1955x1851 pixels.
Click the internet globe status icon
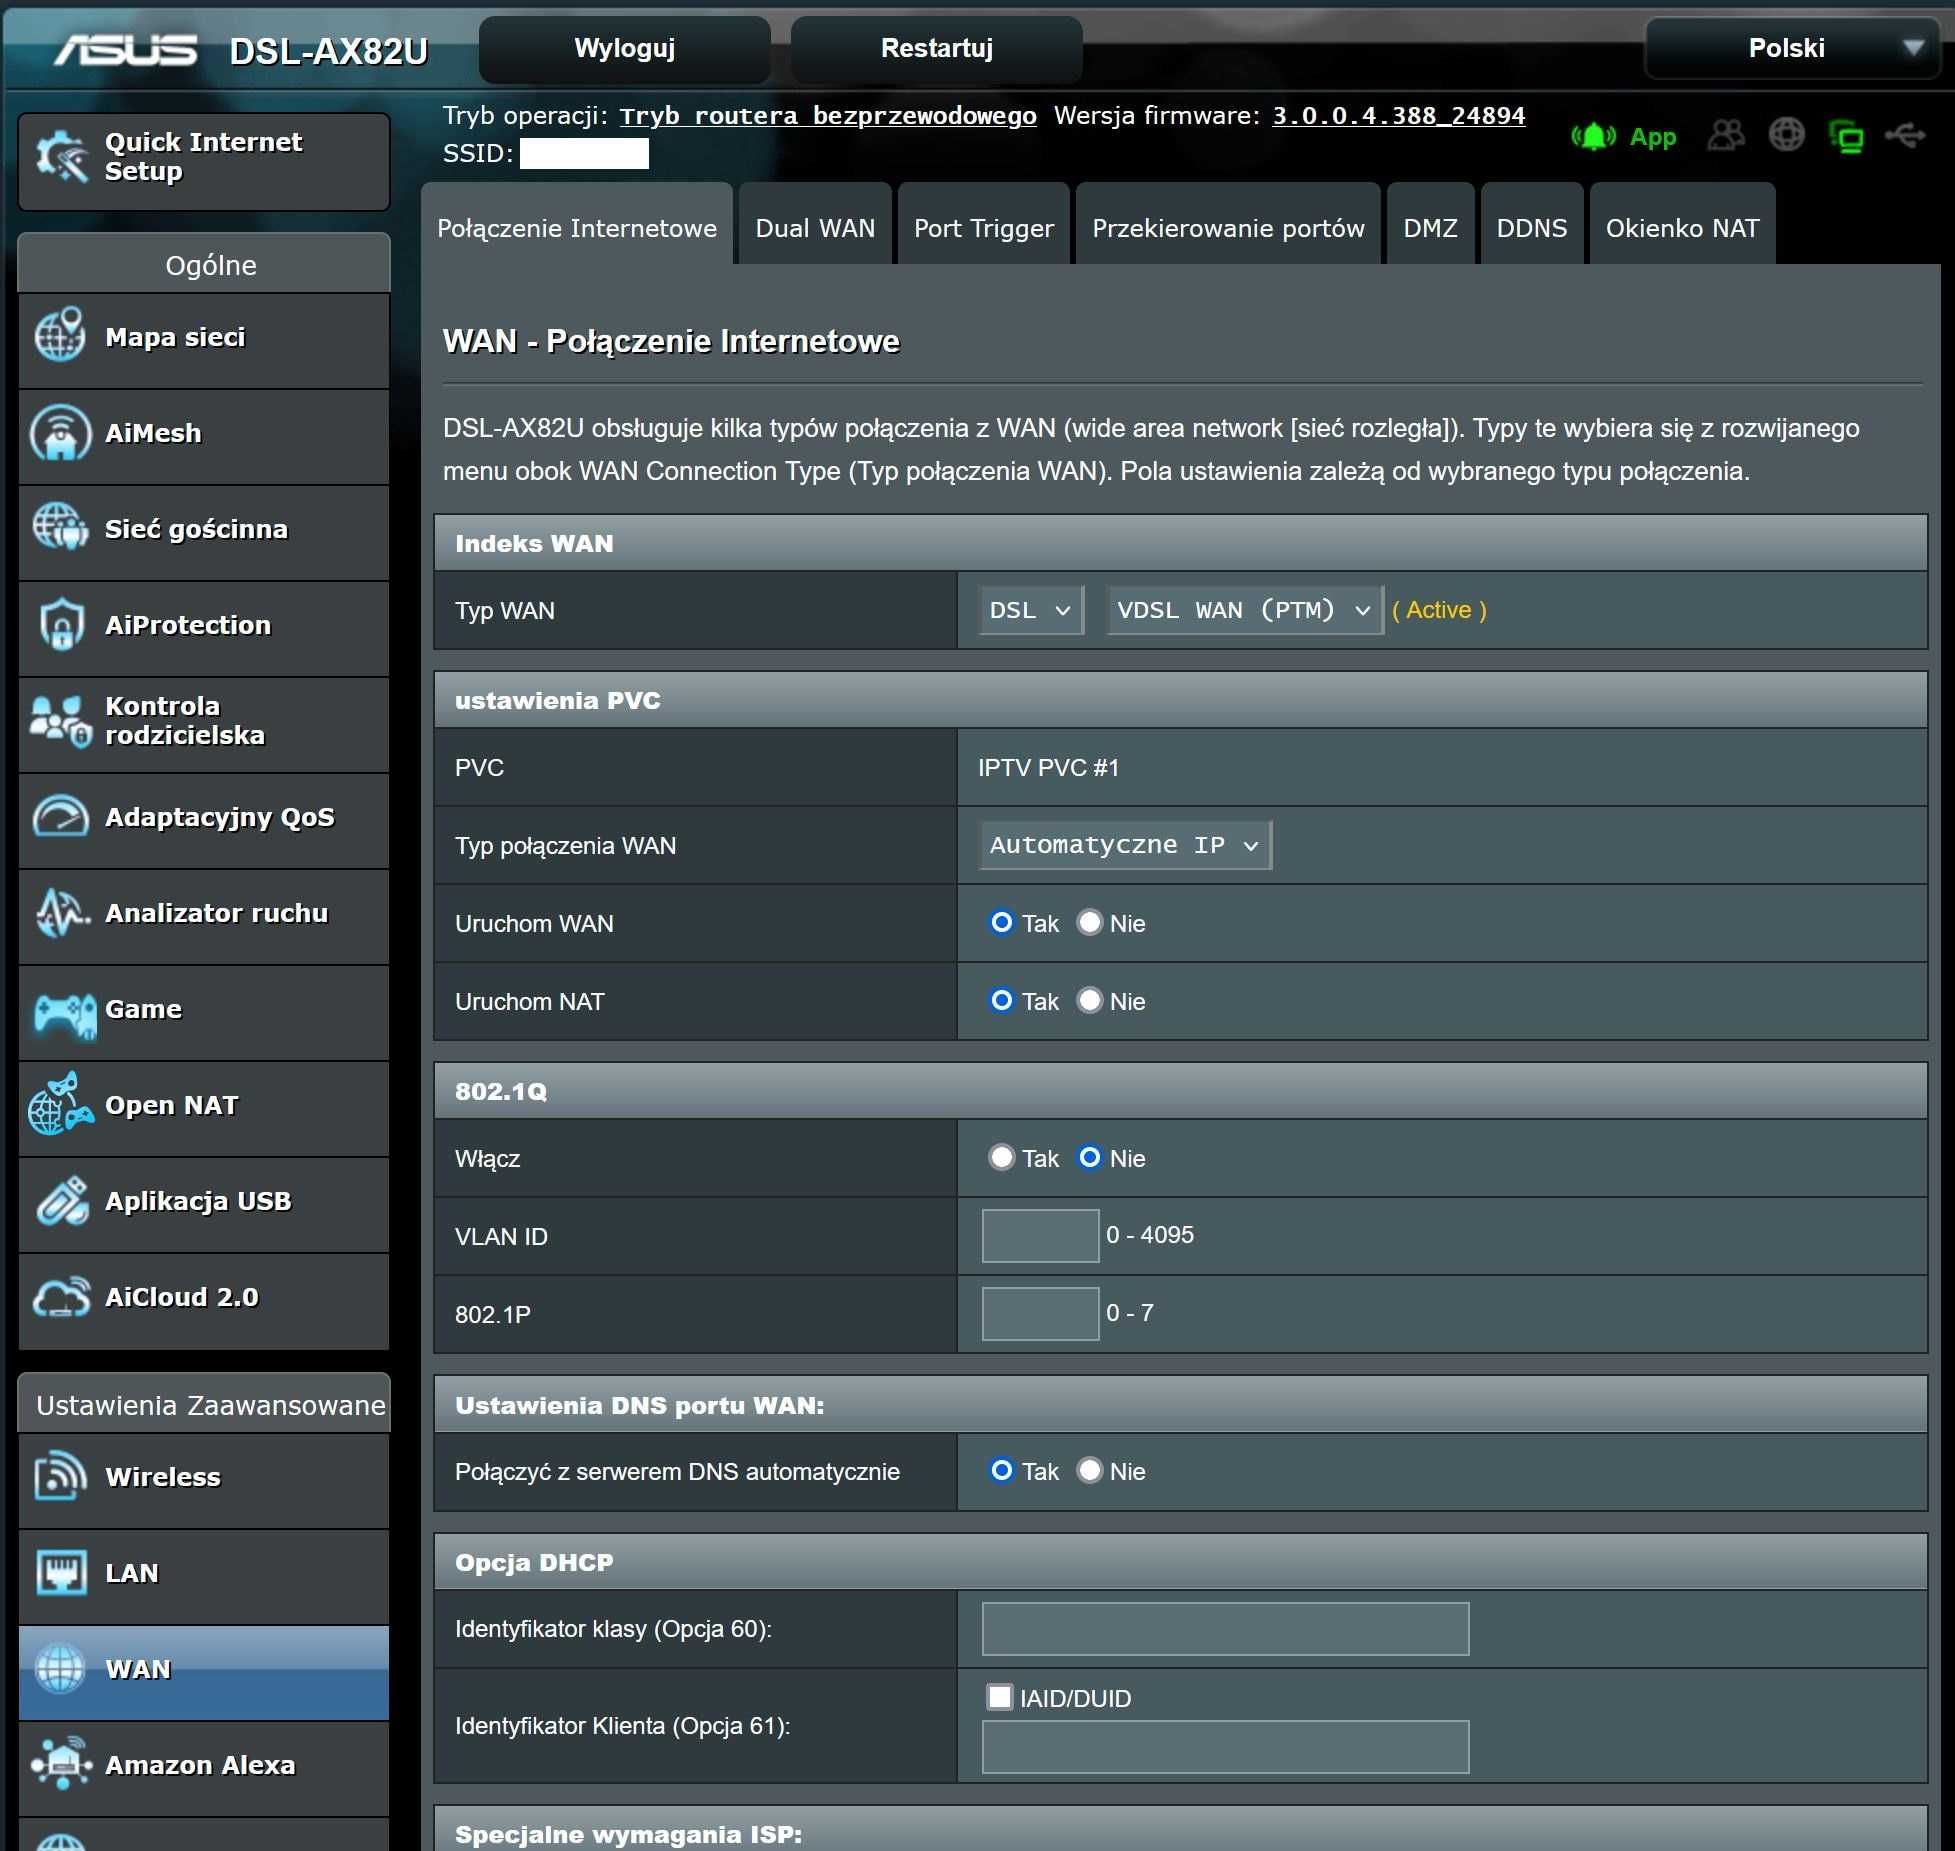click(x=1787, y=134)
